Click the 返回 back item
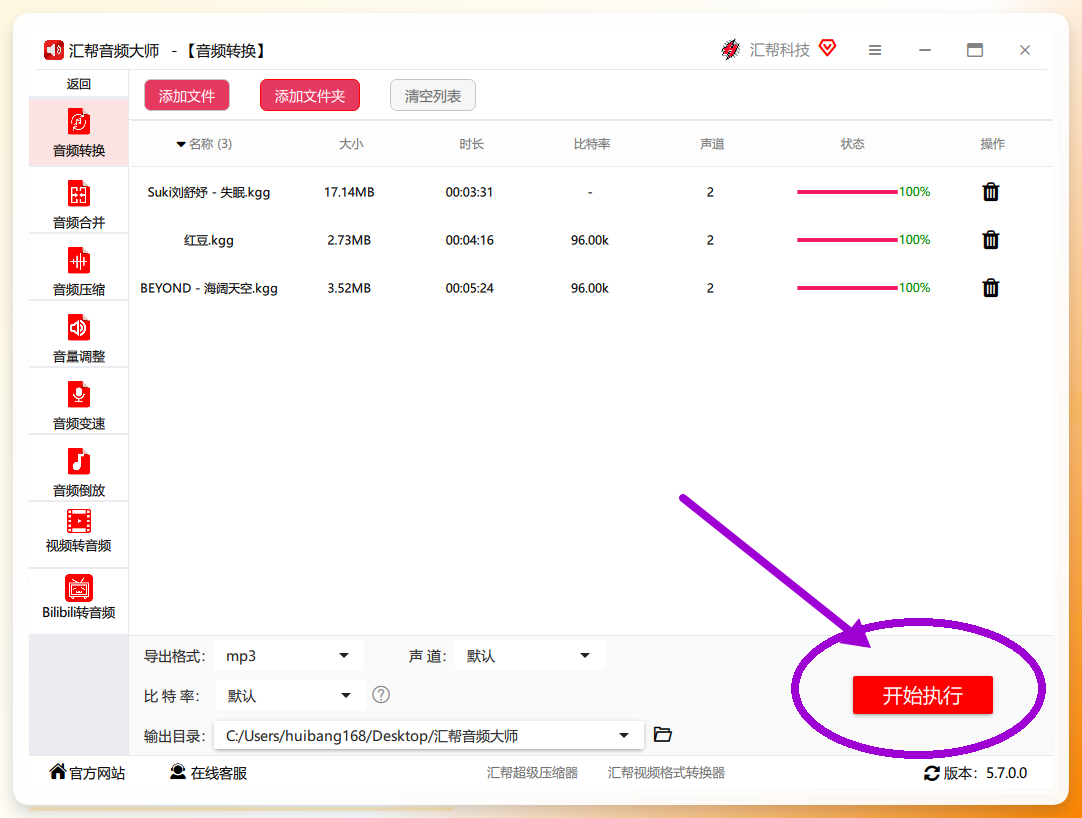 tap(79, 84)
